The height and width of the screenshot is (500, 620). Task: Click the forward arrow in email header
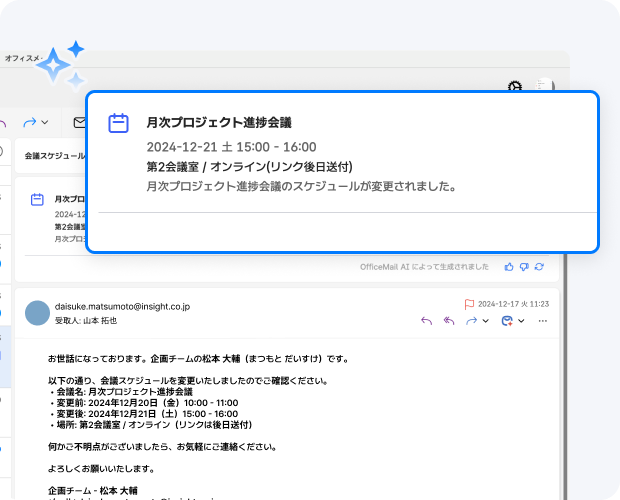coord(470,321)
